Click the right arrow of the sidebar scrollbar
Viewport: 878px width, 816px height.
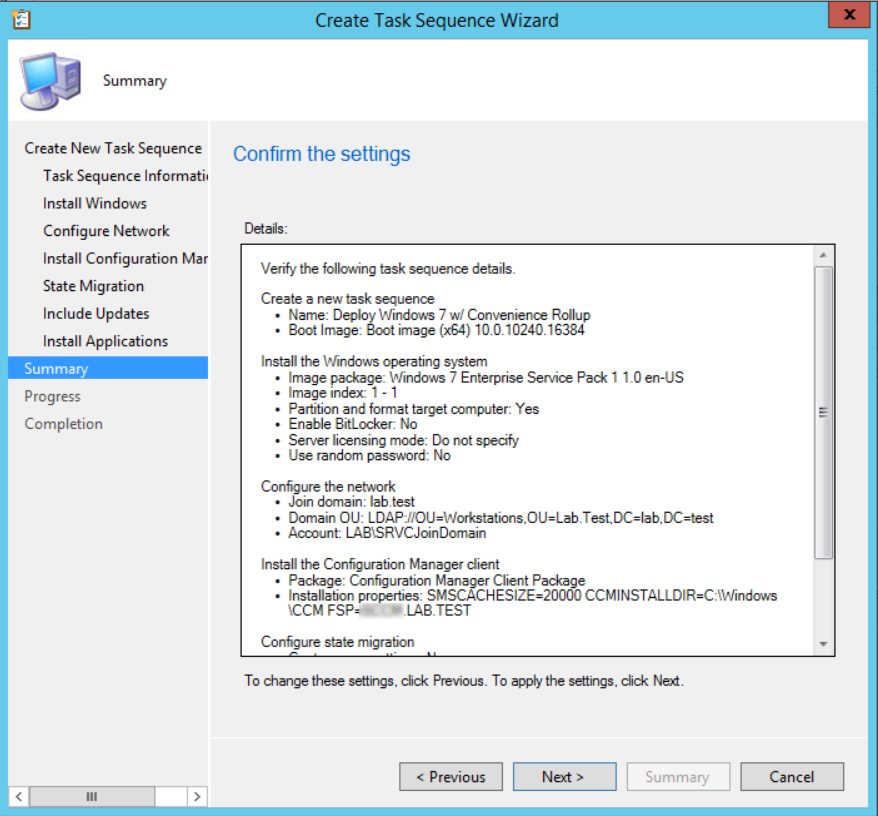197,796
